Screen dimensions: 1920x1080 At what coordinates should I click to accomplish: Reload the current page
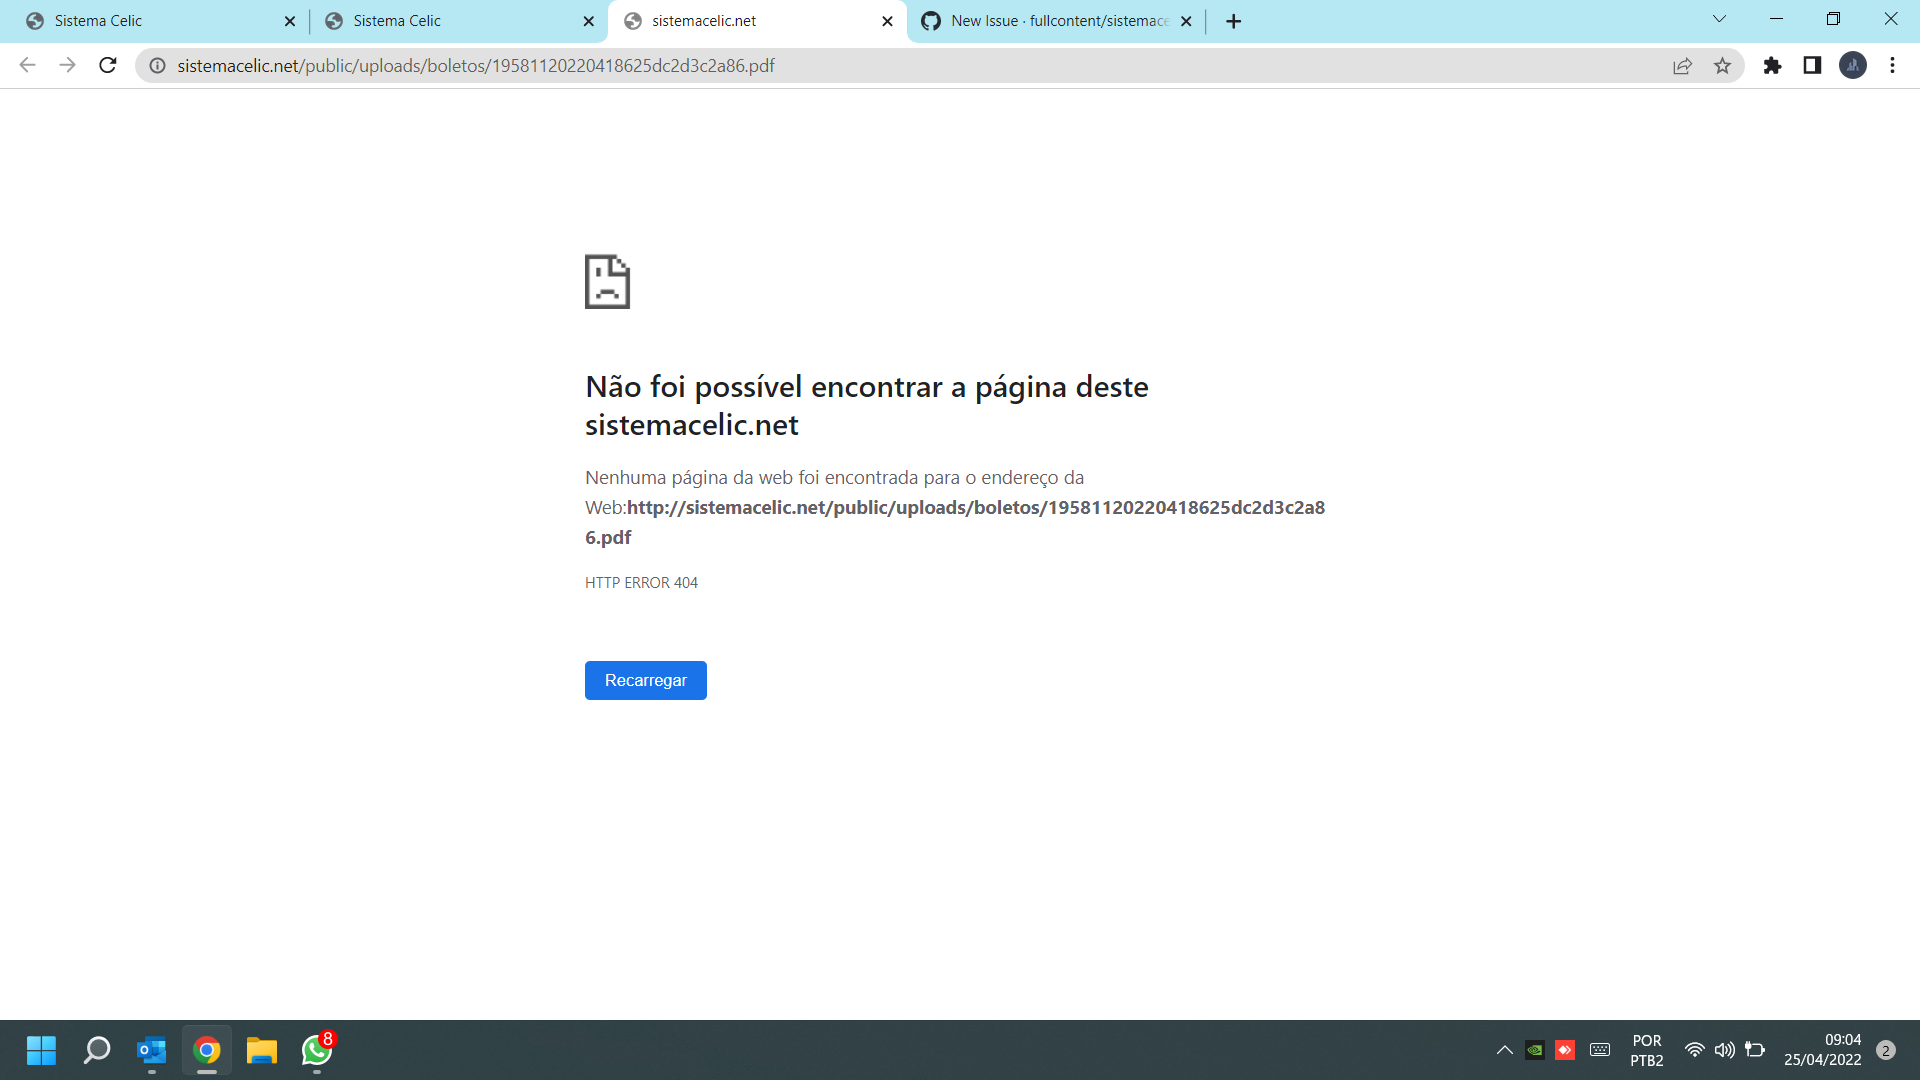[x=107, y=65]
